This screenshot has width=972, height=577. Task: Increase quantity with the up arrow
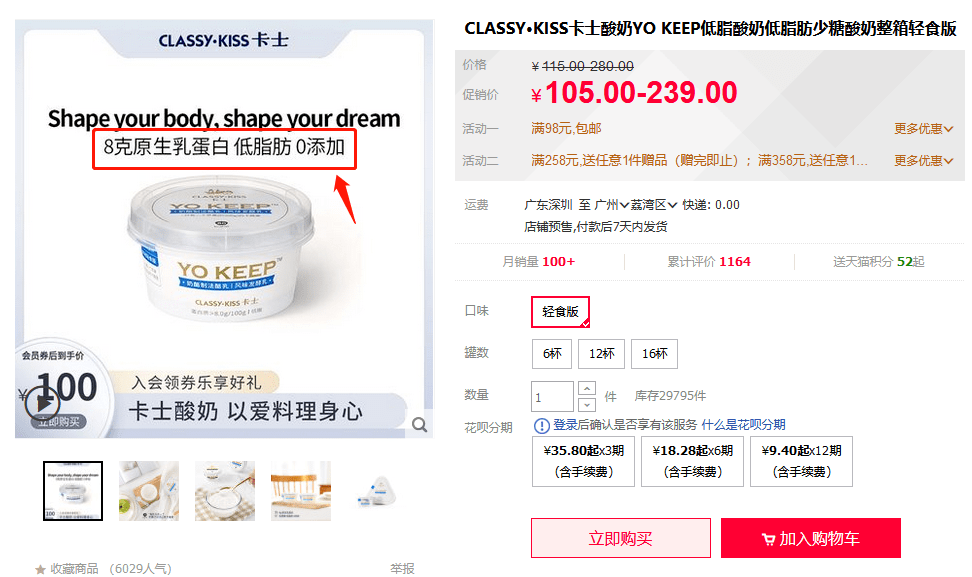coord(586,388)
